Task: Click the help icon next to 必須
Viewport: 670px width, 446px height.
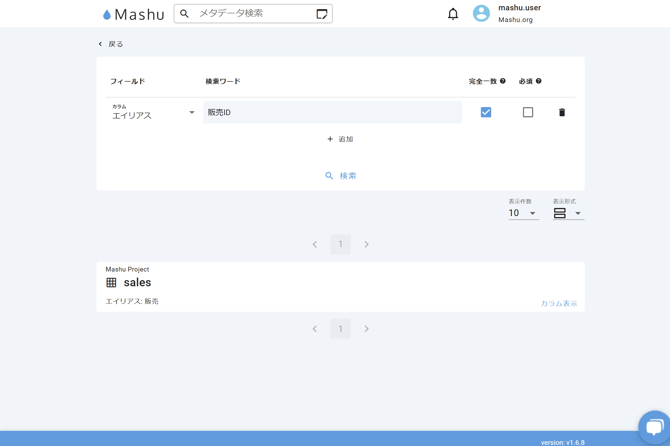Action: pos(539,81)
